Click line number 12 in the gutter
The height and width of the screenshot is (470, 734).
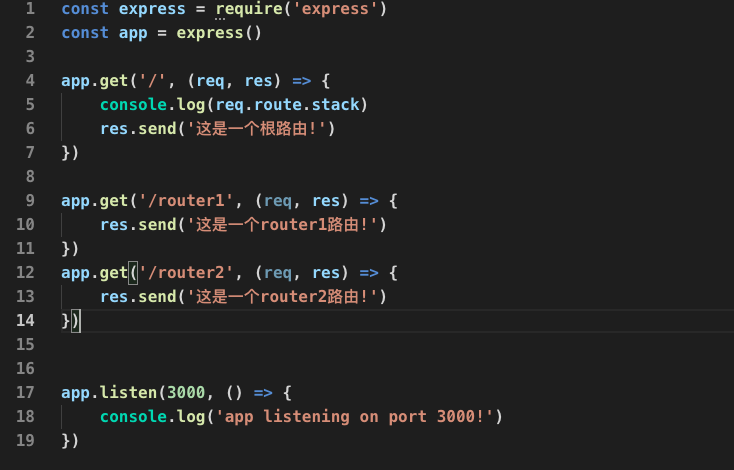[25, 272]
